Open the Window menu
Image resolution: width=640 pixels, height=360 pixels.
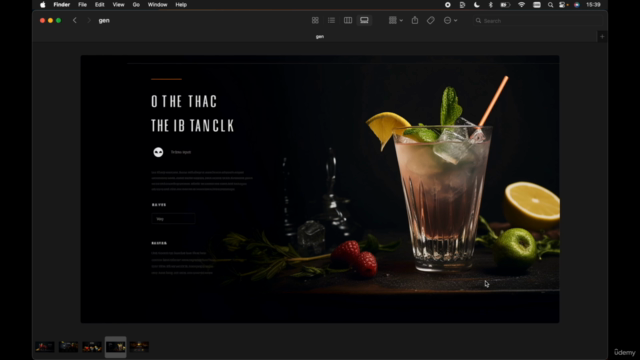tap(158, 5)
